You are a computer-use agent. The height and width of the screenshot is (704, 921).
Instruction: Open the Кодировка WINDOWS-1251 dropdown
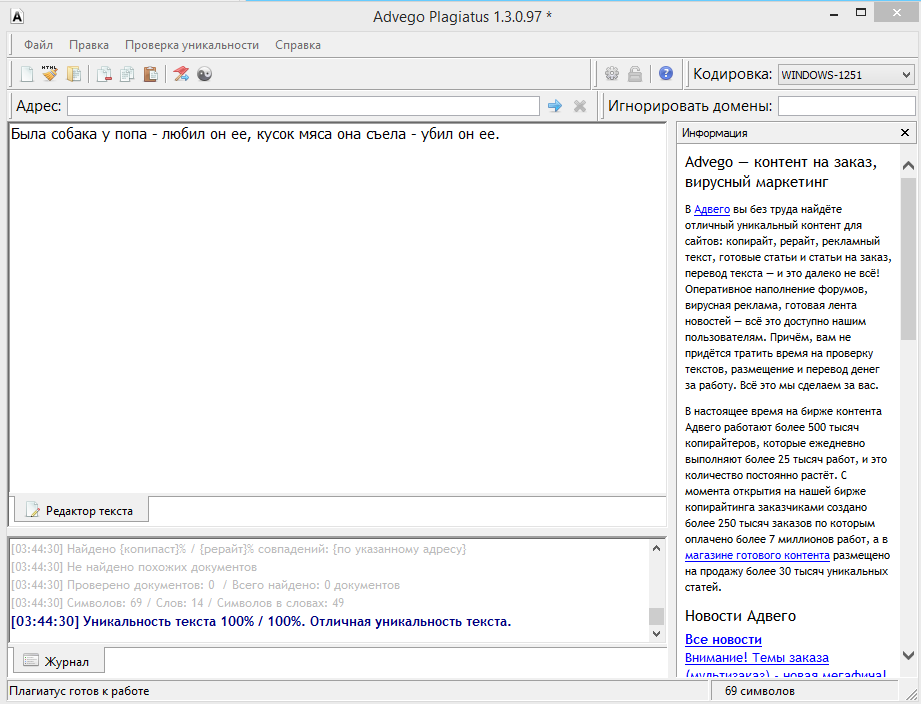[846, 75]
